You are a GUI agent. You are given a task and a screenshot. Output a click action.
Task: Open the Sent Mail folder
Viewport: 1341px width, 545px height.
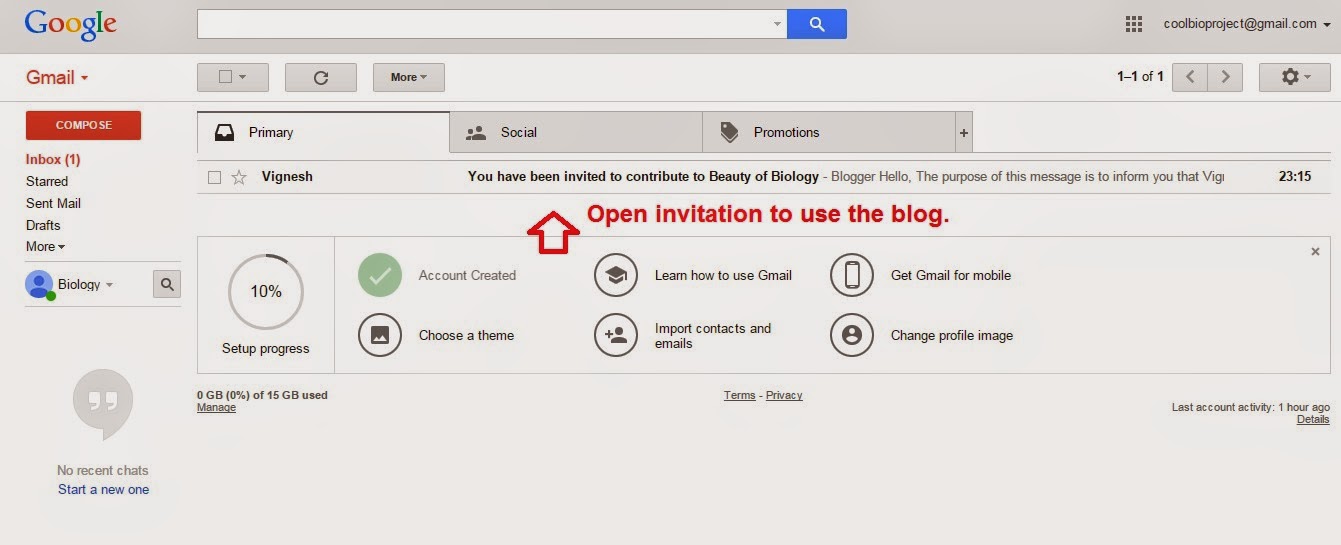(53, 204)
